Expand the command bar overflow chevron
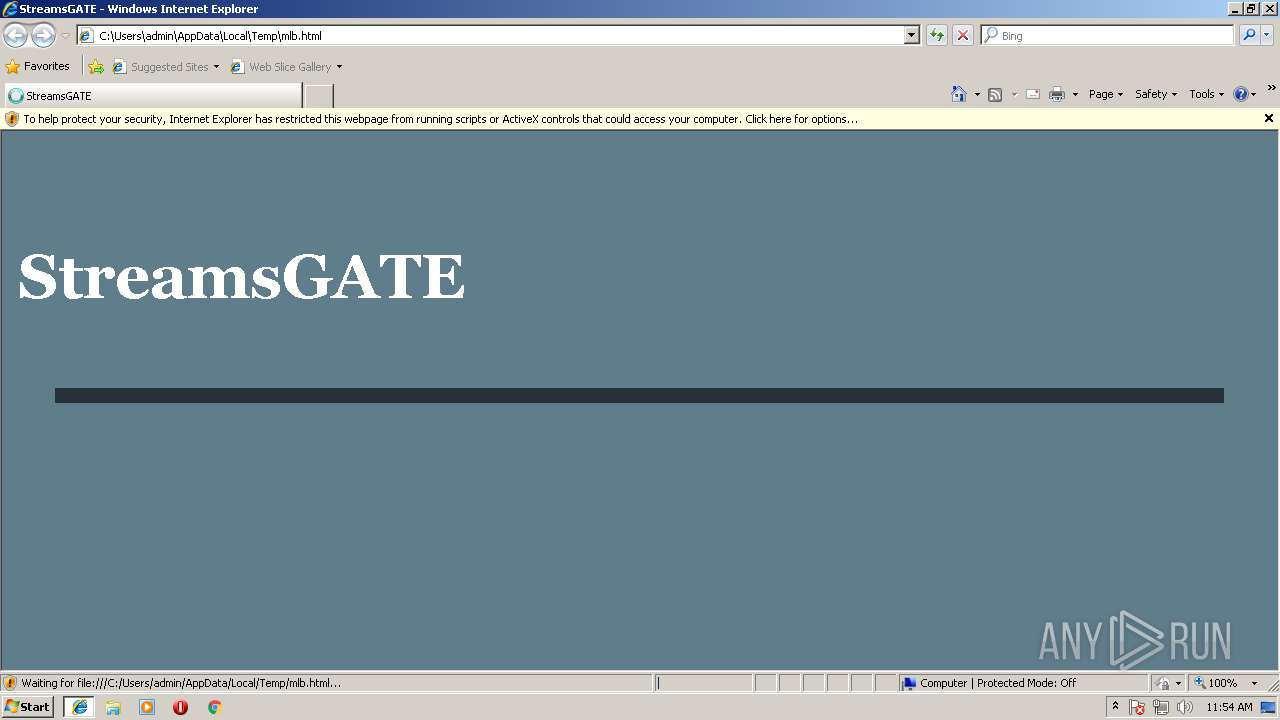 pyautogui.click(x=1272, y=88)
